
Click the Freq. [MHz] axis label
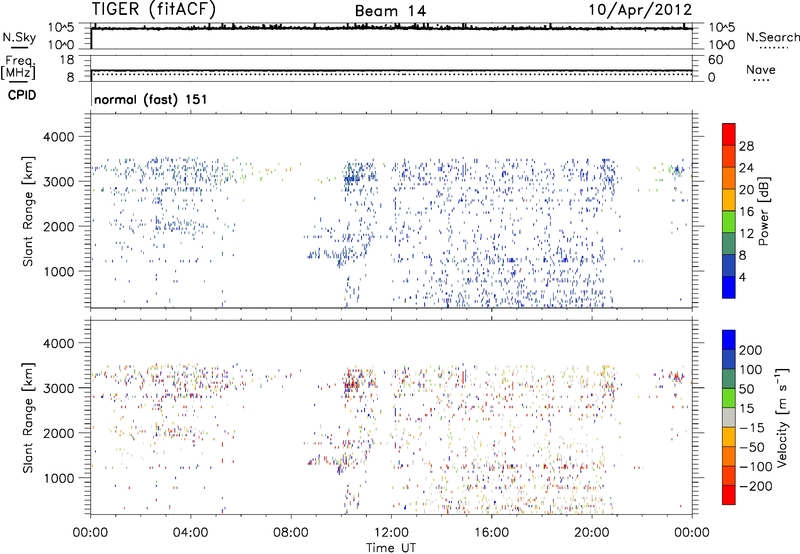point(18,67)
